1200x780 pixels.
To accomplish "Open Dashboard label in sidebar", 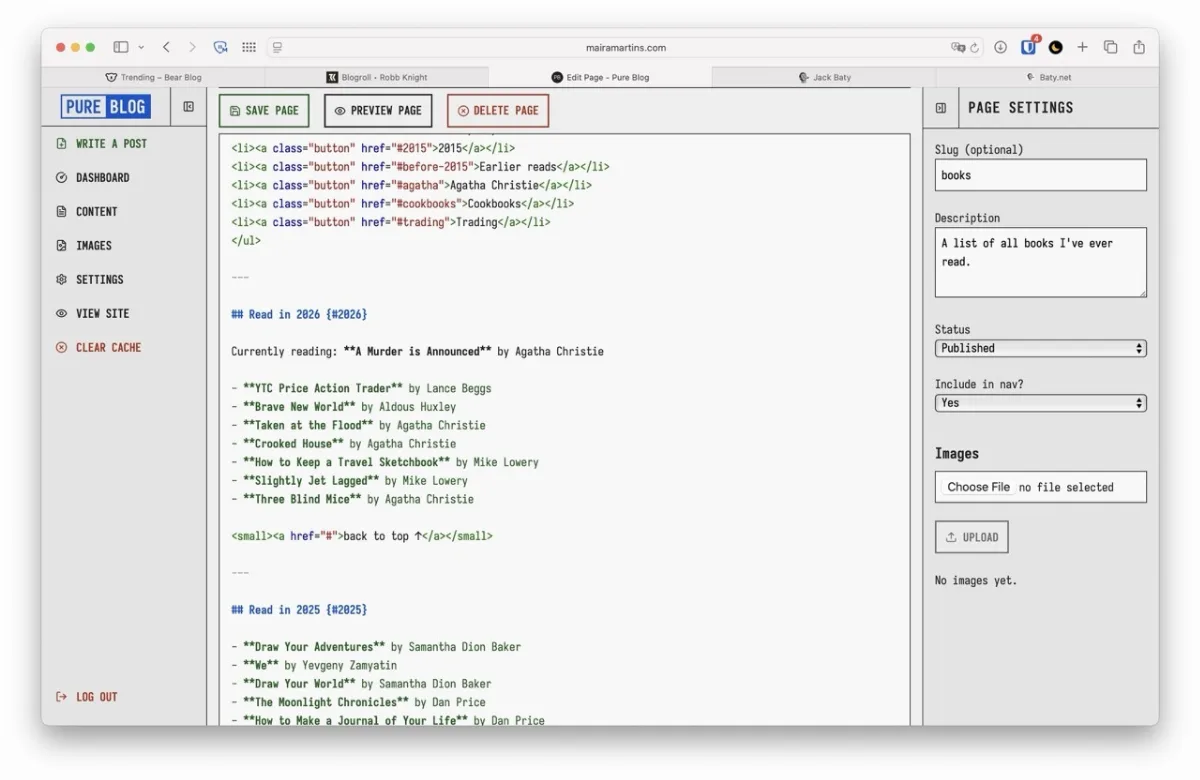I will 103,178.
